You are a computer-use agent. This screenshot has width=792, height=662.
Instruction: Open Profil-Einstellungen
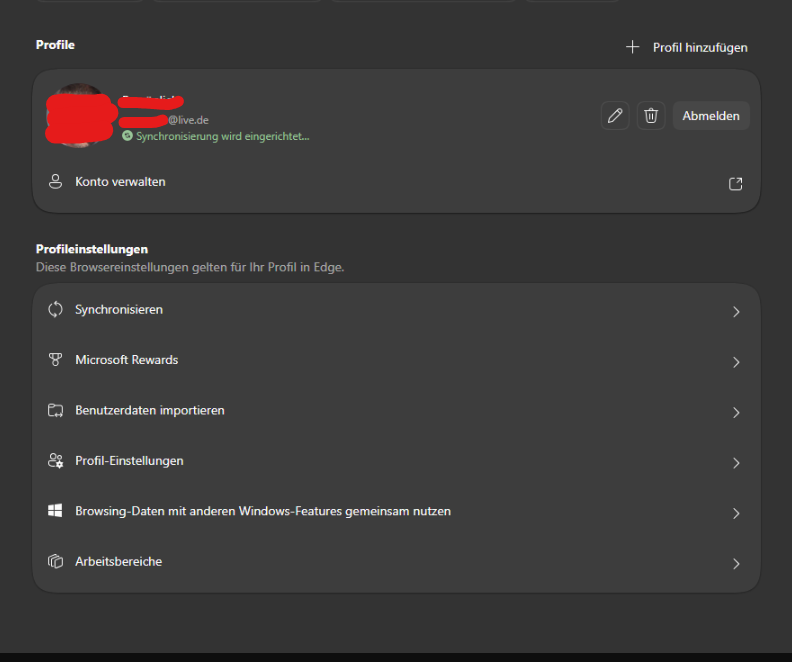[397, 461]
